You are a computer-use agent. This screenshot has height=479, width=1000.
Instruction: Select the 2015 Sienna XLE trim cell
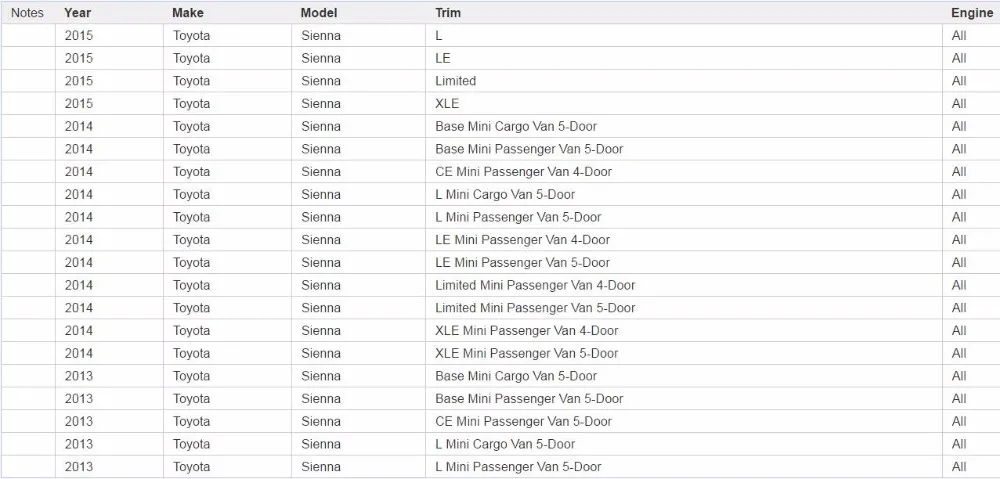[684, 104]
